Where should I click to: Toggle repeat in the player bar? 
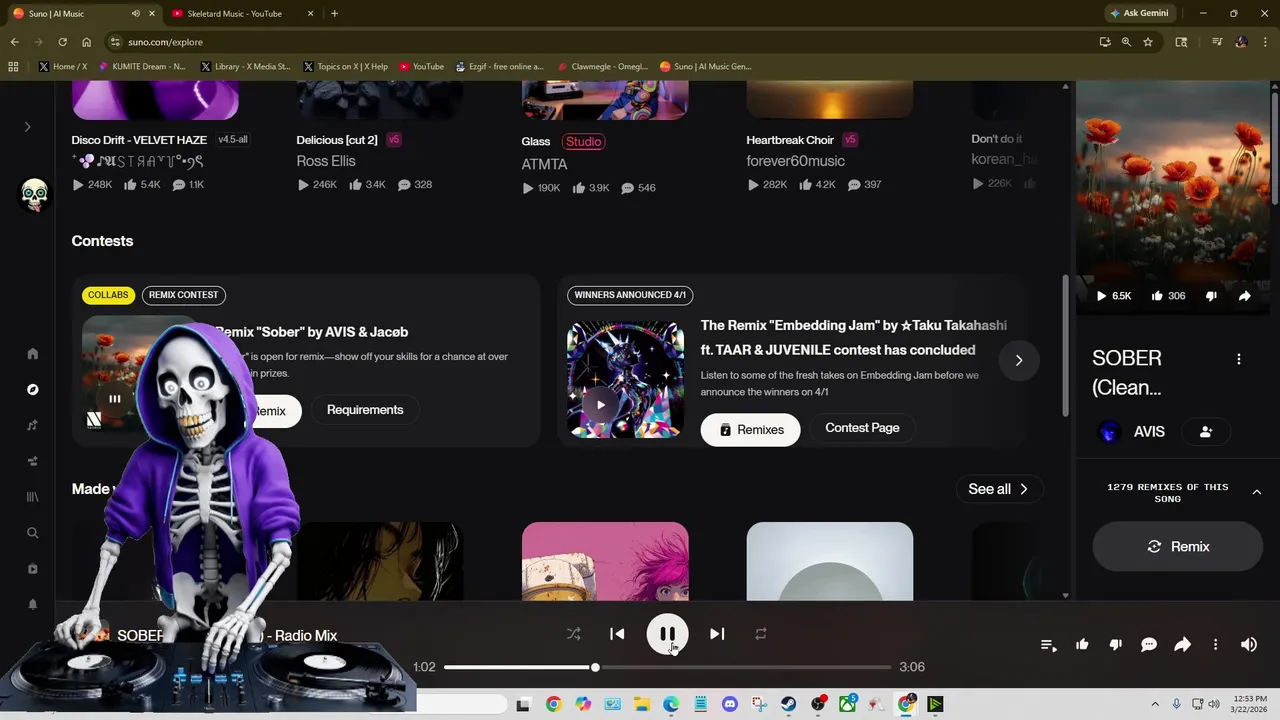[x=761, y=634]
